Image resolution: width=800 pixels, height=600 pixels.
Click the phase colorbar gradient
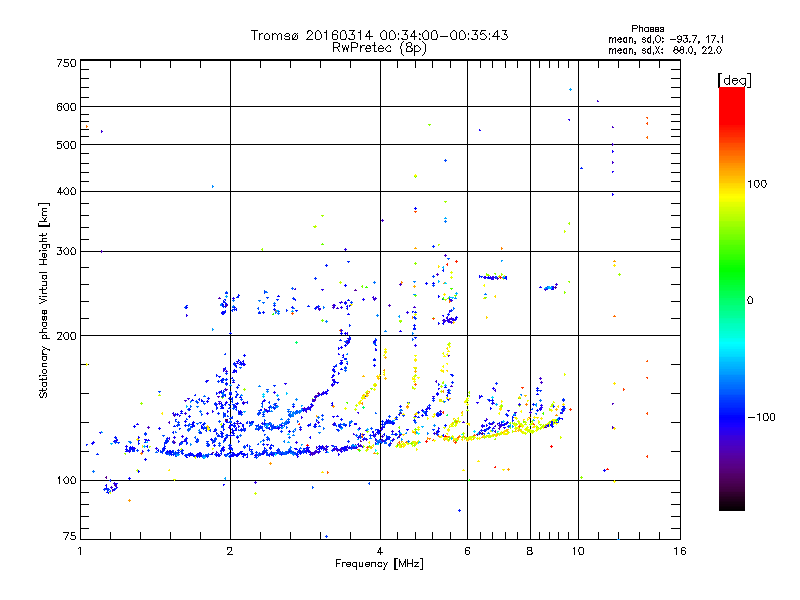point(732,299)
